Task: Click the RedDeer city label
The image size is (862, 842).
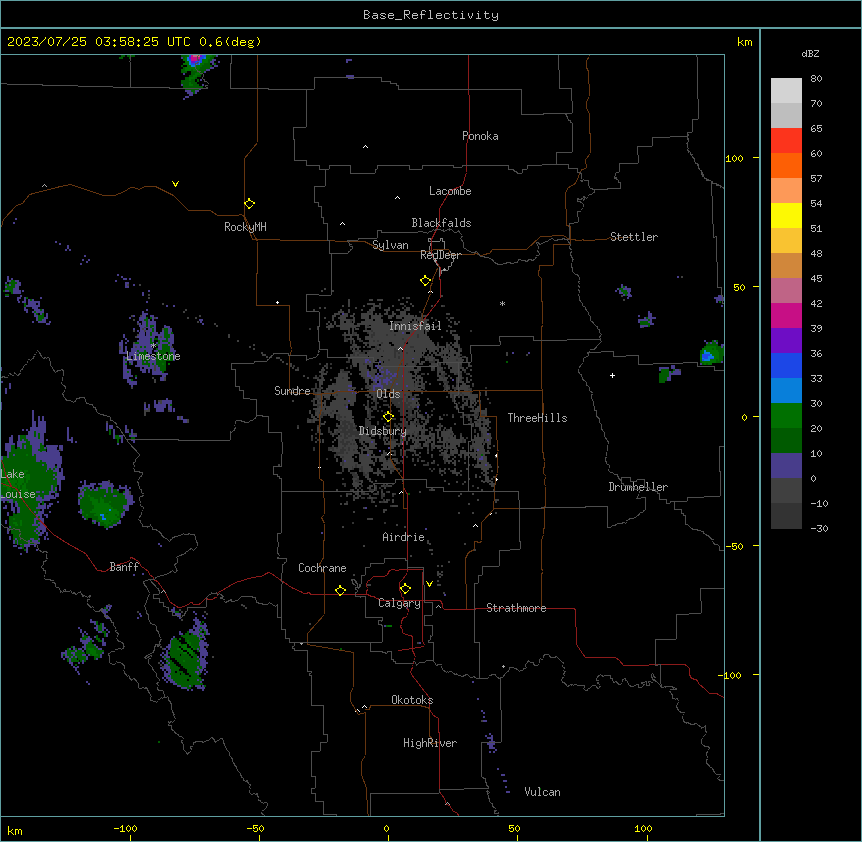Action: (x=440, y=255)
